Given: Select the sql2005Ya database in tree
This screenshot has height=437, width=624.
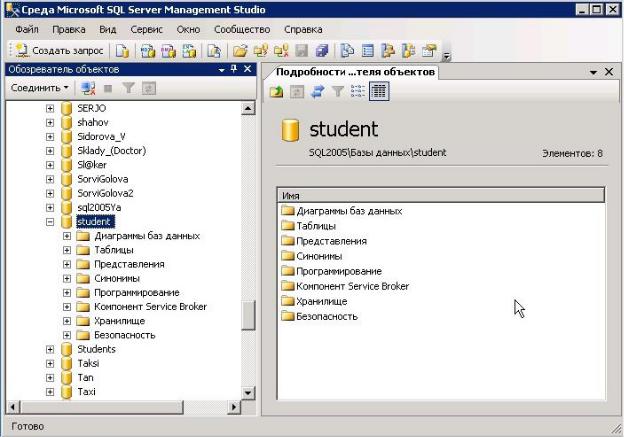Looking at the screenshot, I should 99,207.
